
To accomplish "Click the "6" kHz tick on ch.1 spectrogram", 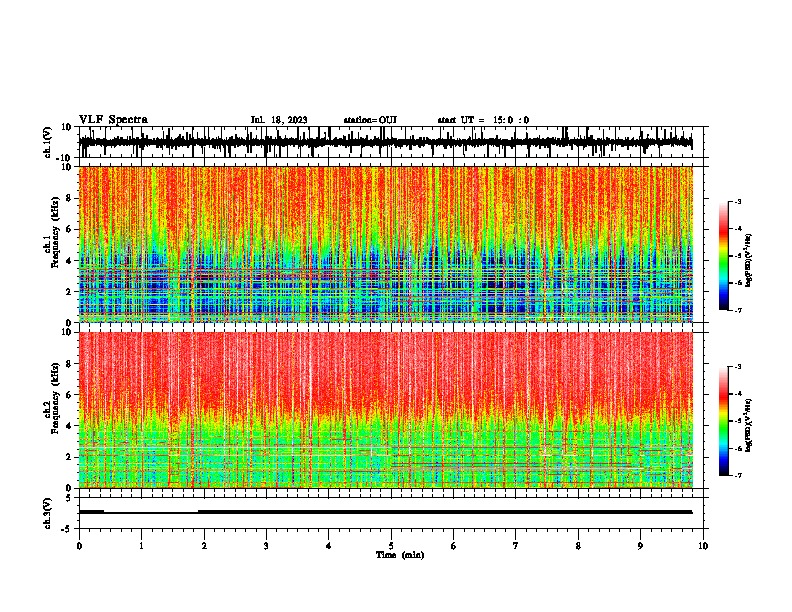I will pyautogui.click(x=70, y=229).
